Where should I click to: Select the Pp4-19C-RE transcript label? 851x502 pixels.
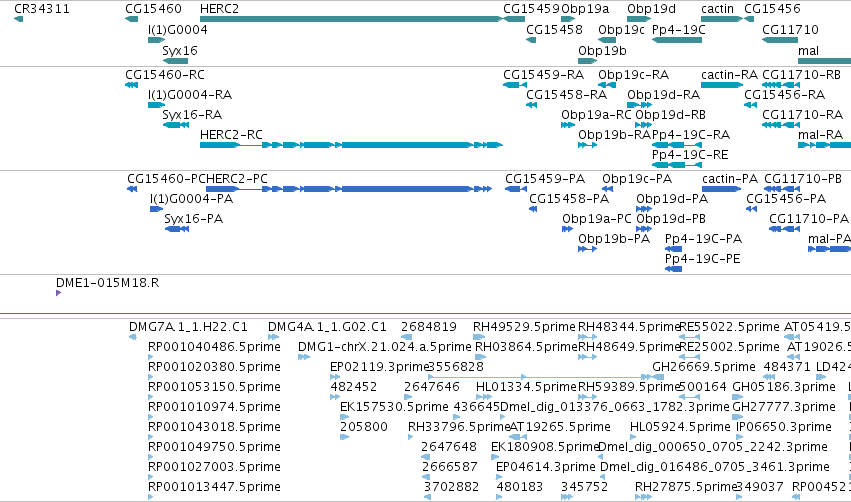(x=690, y=155)
